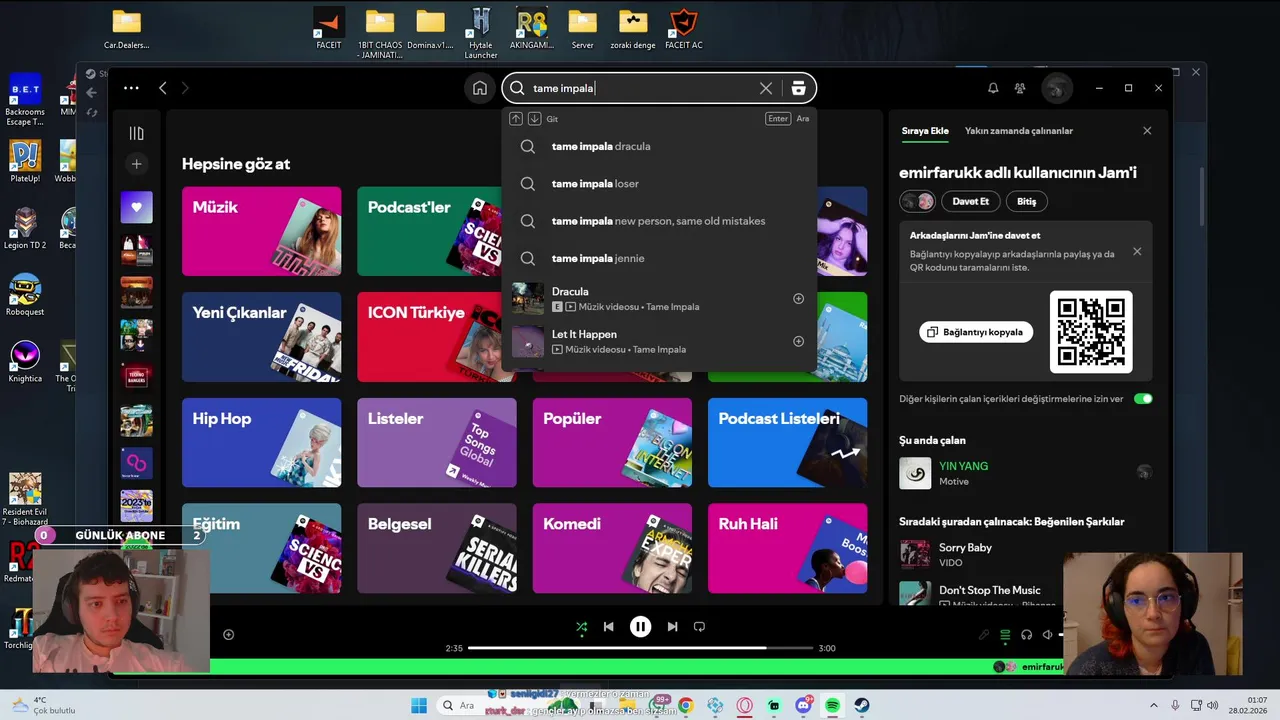Viewport: 1280px width, 720px height.
Task: Click Bağlantıyı kopyala button
Action: 976,332
